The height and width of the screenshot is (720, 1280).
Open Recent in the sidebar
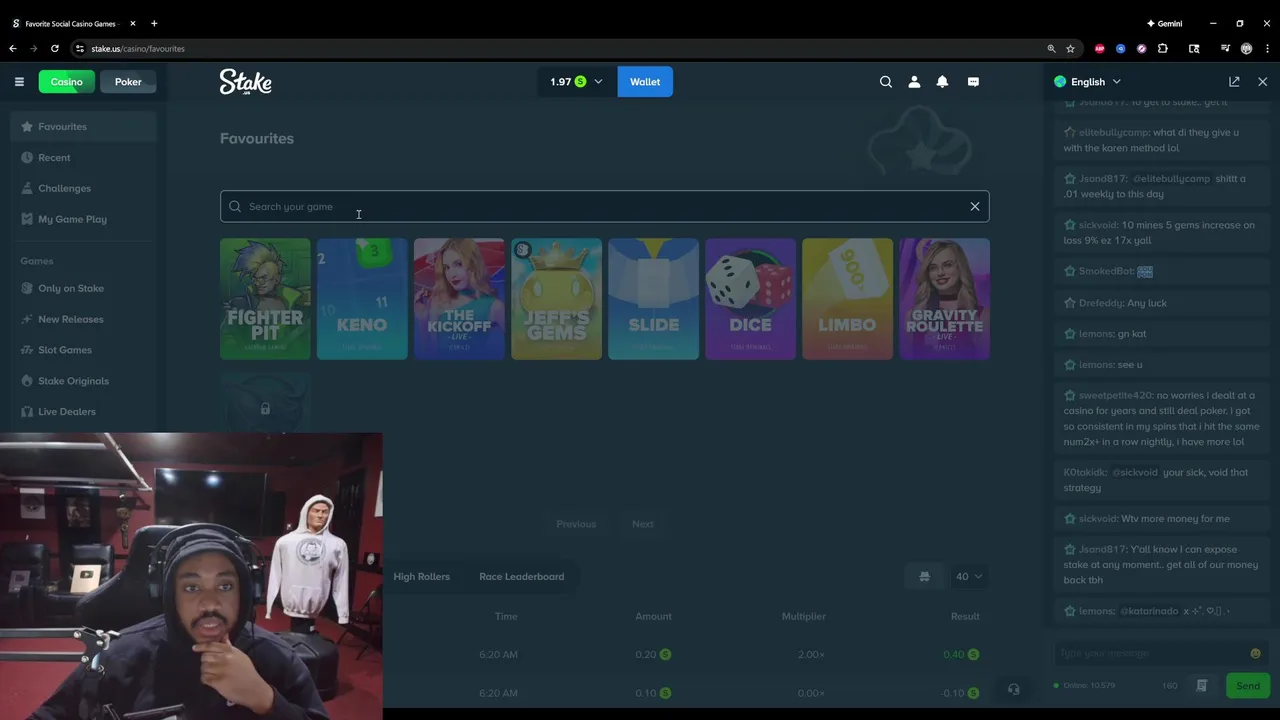84,158
